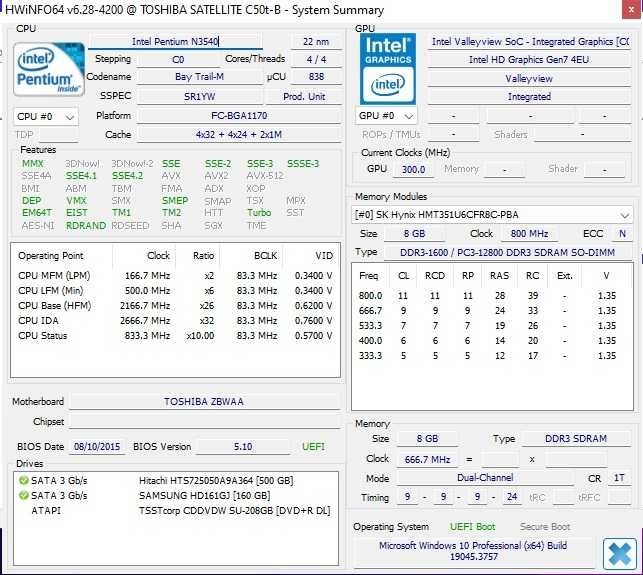This screenshot has height=575, width=643.
Task: Click the Intel Valleyview SoC GPU name field
Action: [x=529, y=42]
